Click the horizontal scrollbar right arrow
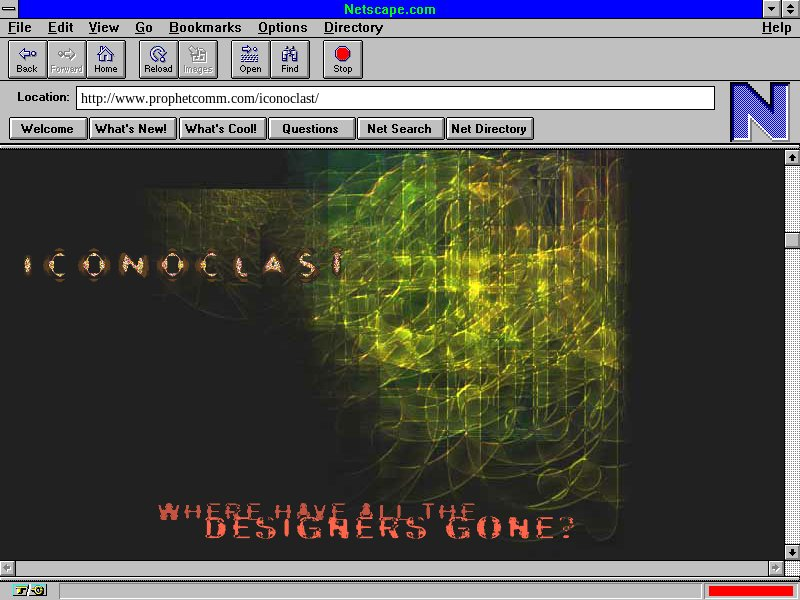The width and height of the screenshot is (800, 600). click(776, 567)
